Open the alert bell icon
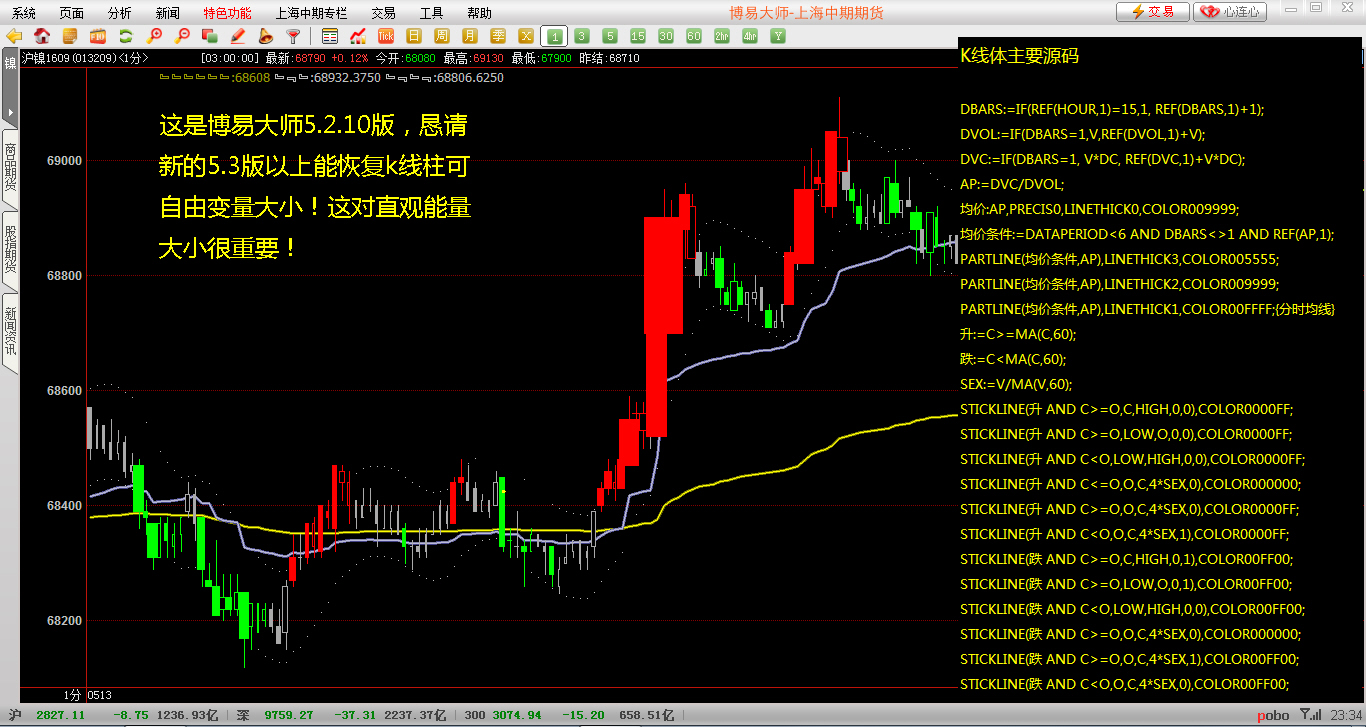The image size is (1366, 727). coord(266,36)
